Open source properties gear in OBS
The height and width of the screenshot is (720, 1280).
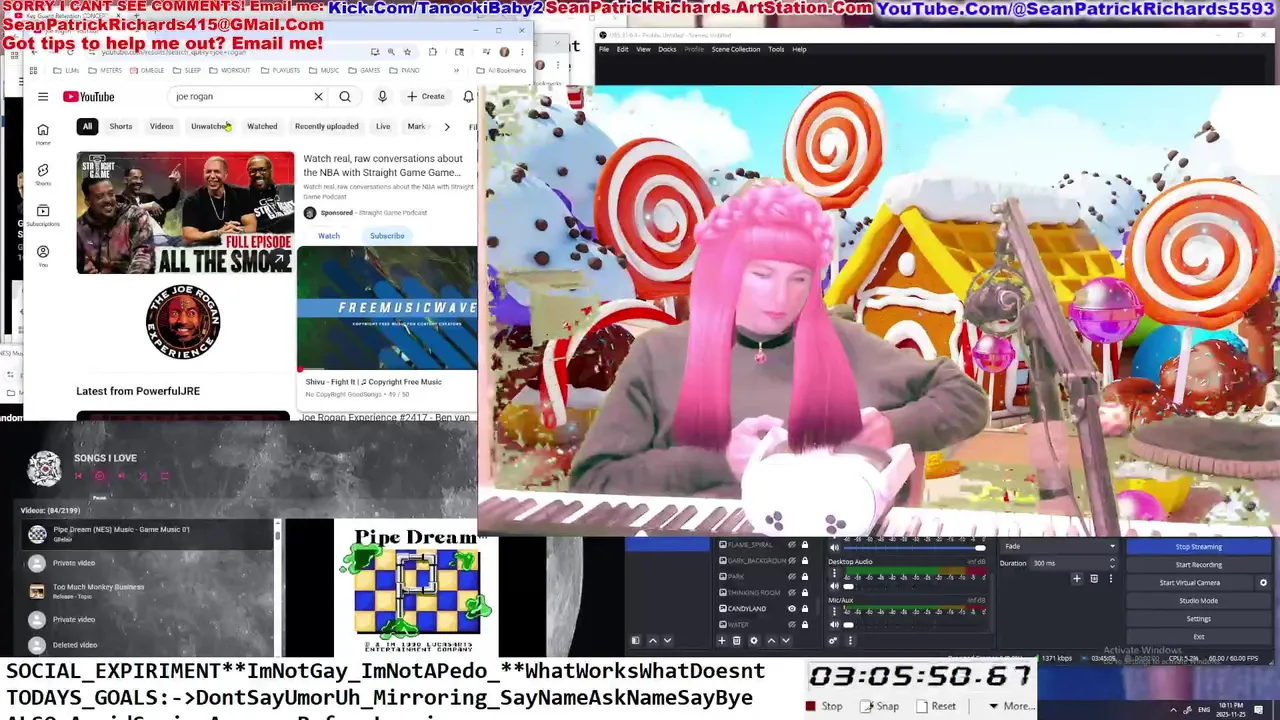[754, 641]
